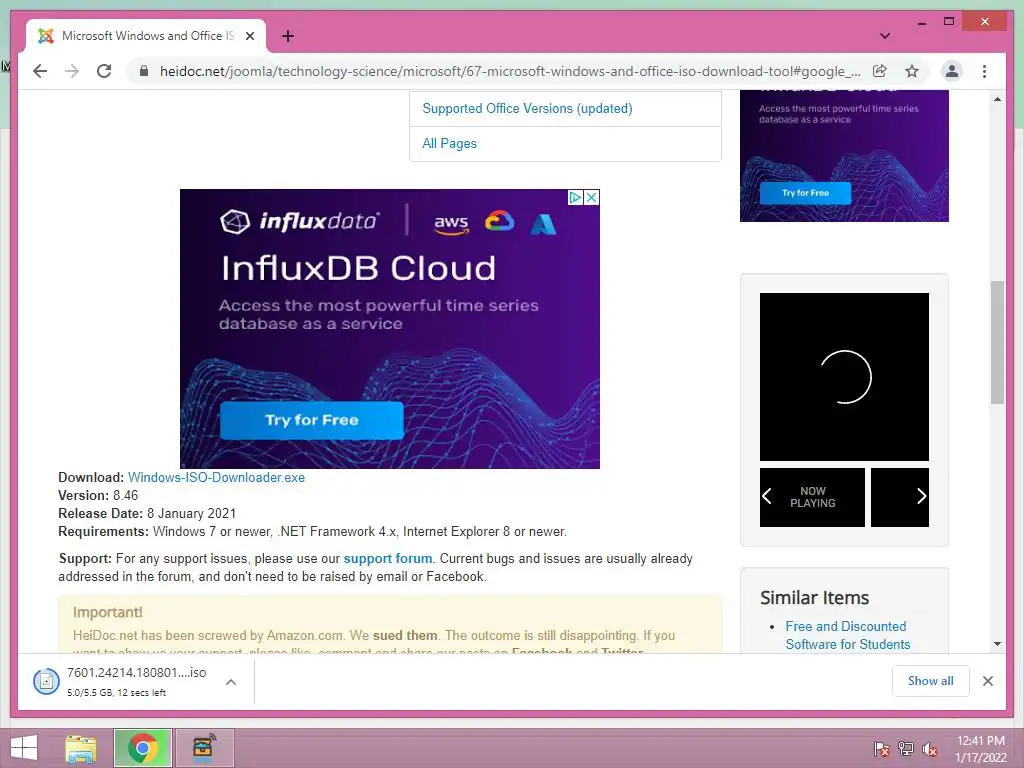Open the tab search chevron
Viewport: 1024px width, 768px height.
[x=885, y=36]
